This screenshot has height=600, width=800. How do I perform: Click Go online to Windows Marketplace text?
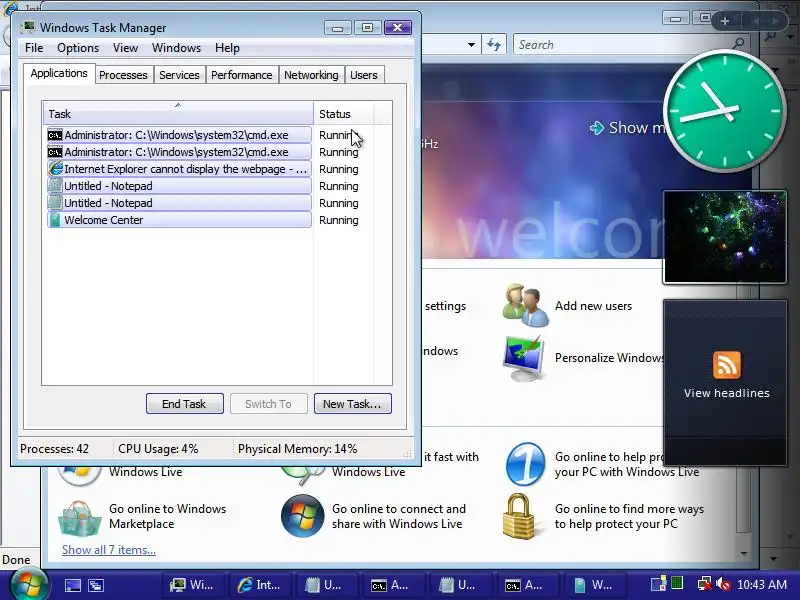coord(167,516)
